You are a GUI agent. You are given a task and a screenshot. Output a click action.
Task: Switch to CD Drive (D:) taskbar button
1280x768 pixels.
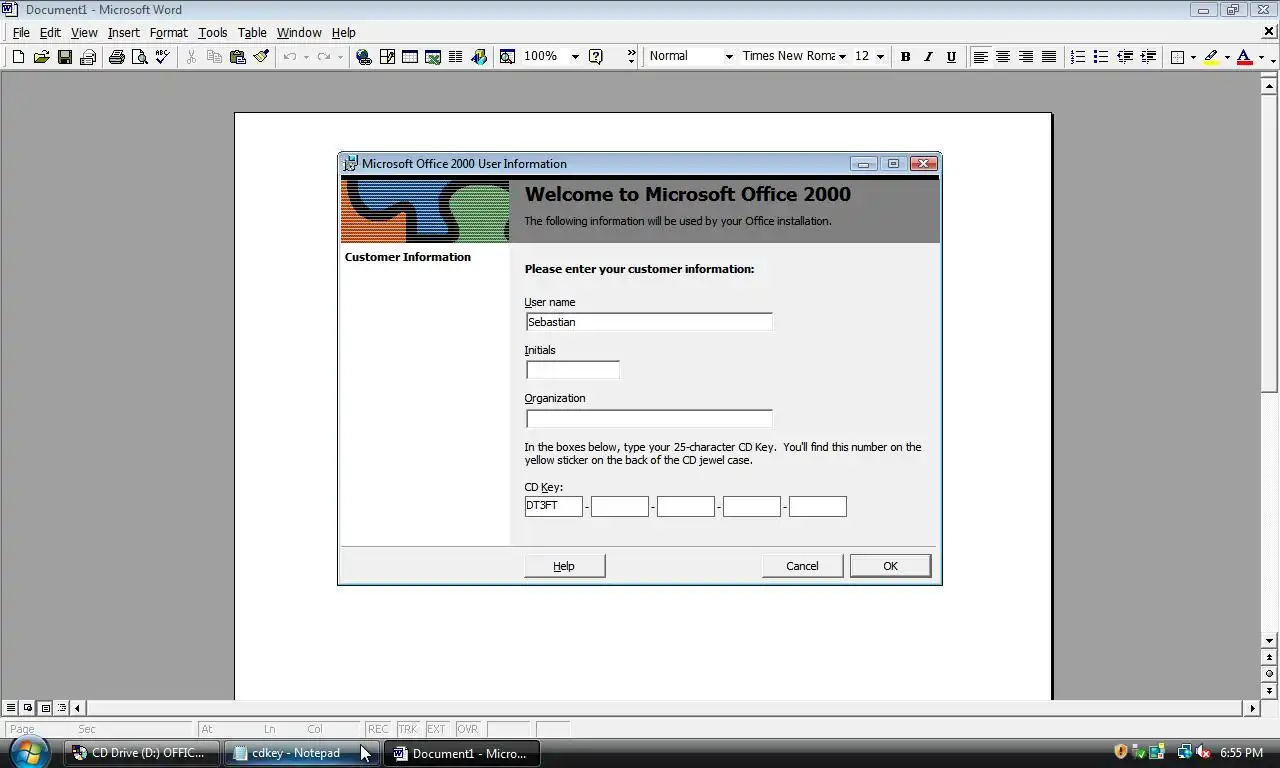point(142,753)
